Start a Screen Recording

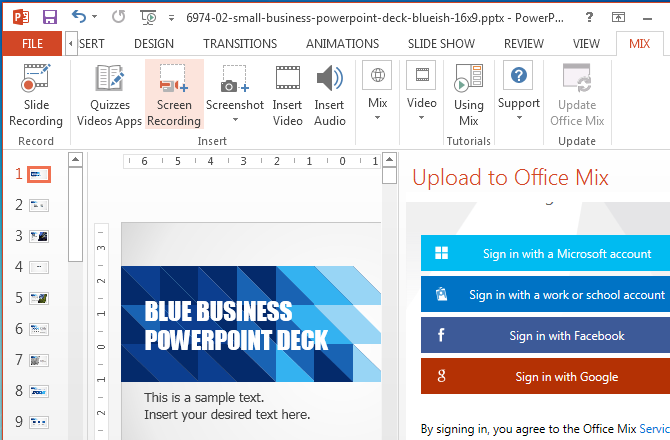(174, 95)
